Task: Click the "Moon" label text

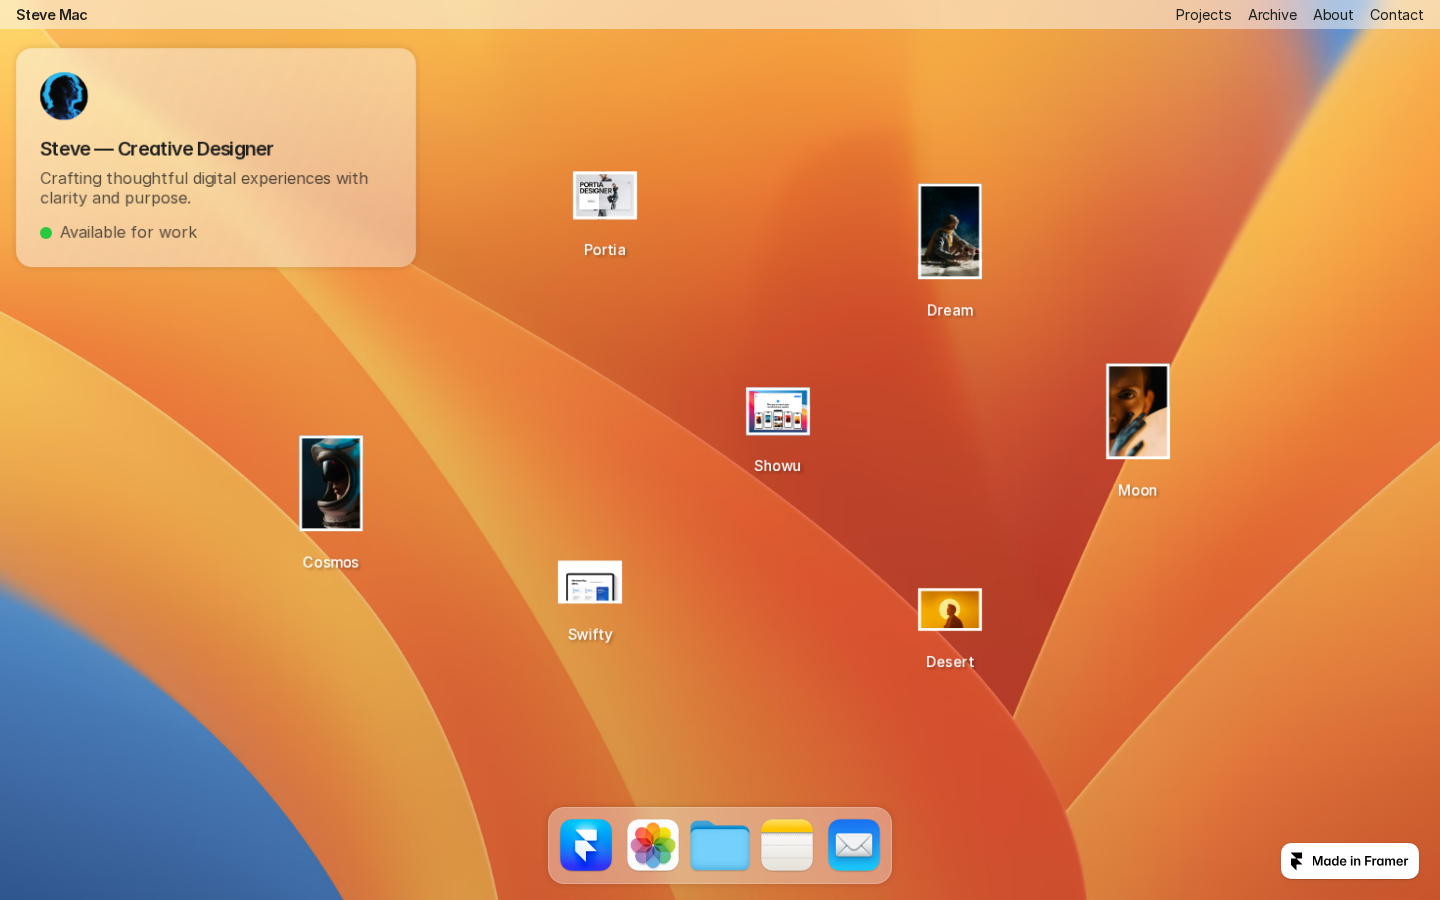Action: [1138, 490]
